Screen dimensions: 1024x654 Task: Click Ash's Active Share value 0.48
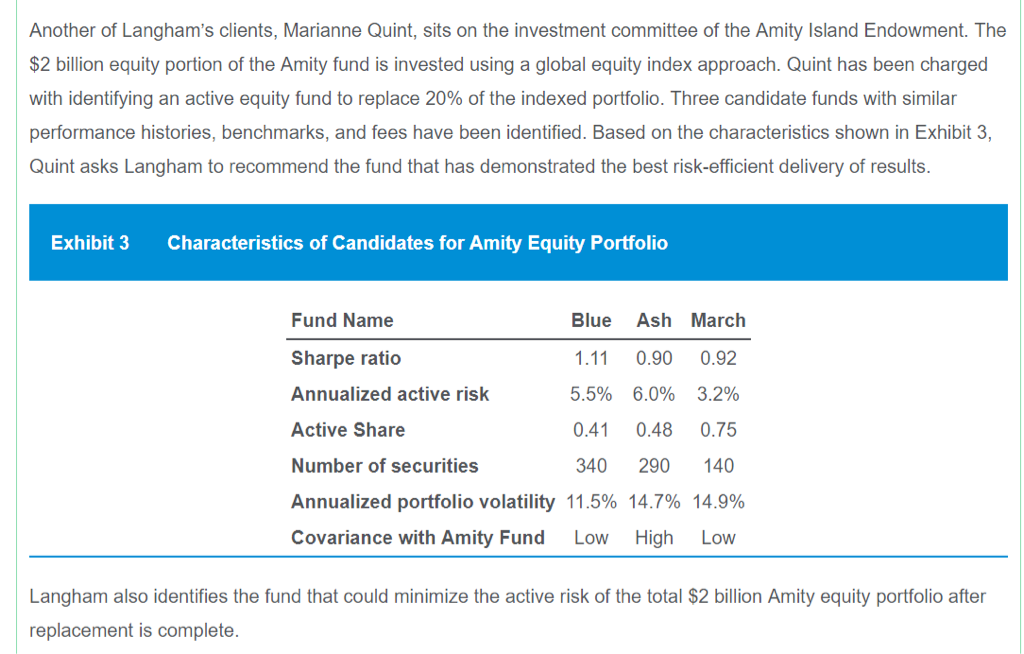[x=654, y=430]
